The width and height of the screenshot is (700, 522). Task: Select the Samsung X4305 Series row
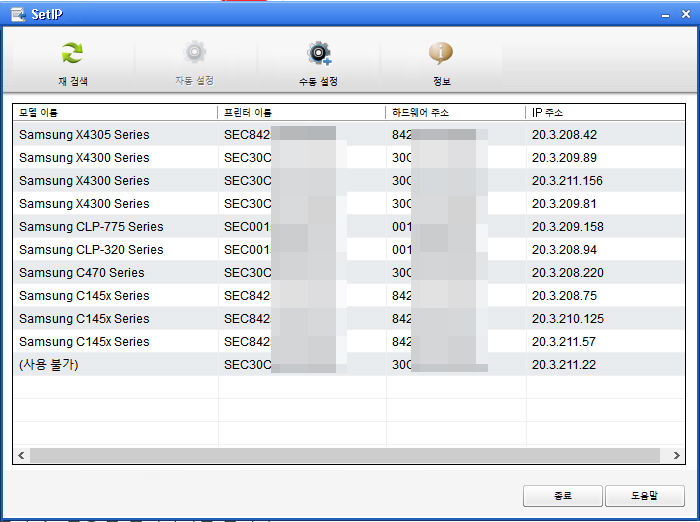pos(349,134)
